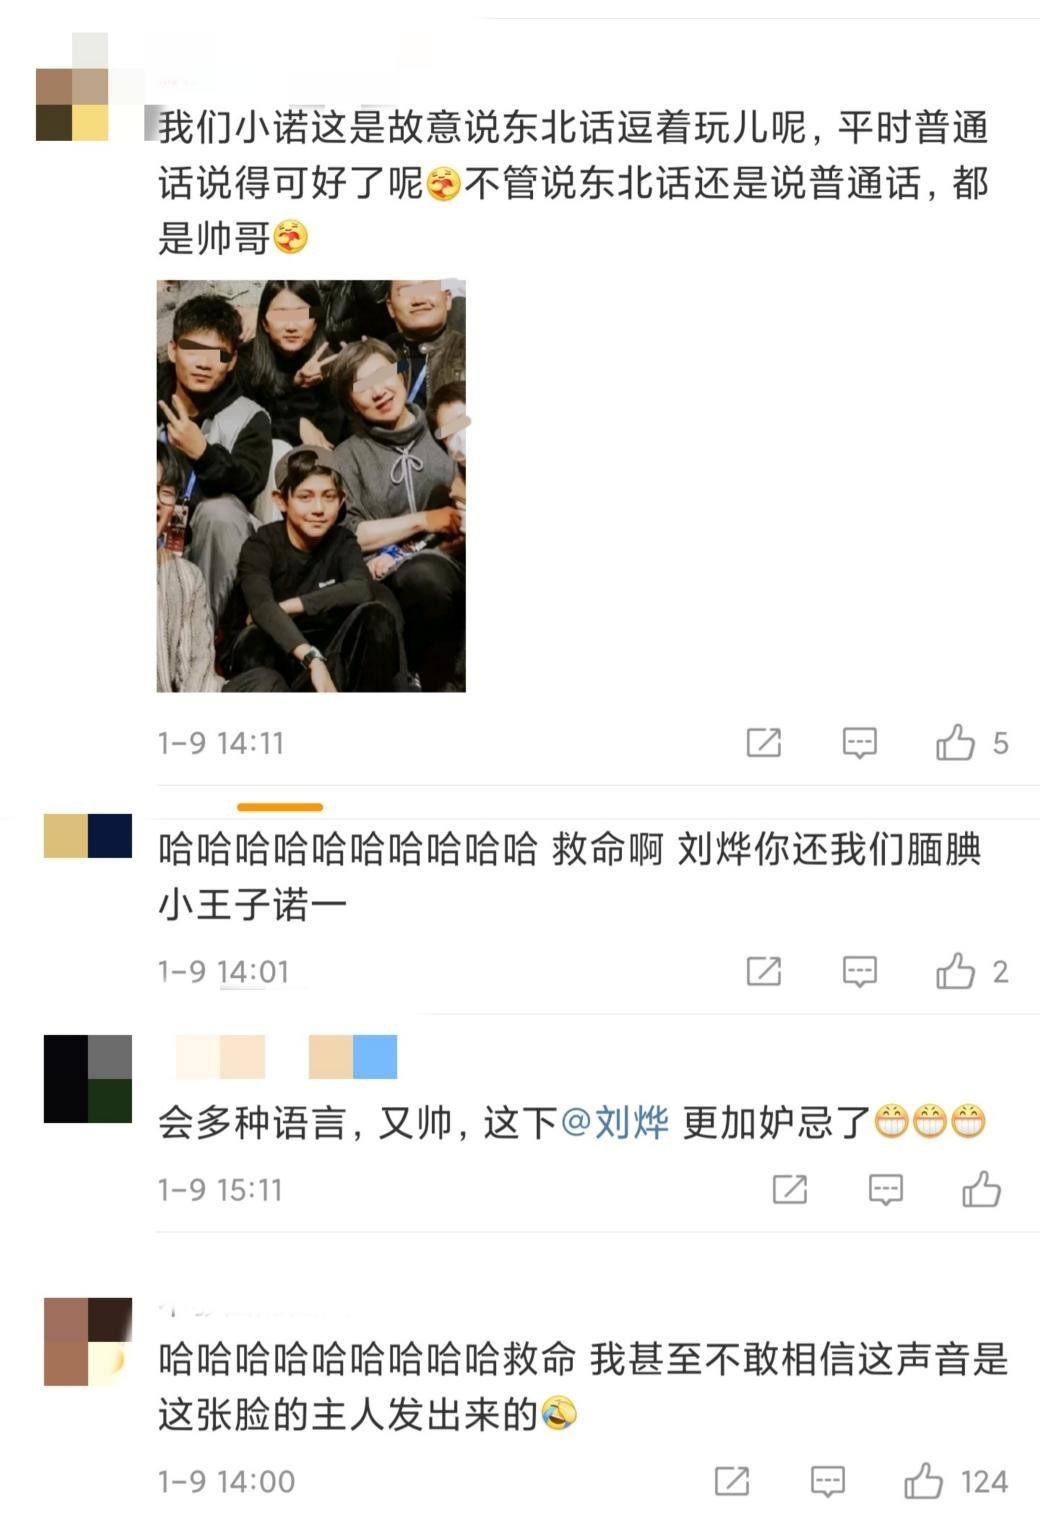The image size is (1040, 1518).
Task: Share the comment posted at 1-9 15:11
Action: click(790, 1189)
